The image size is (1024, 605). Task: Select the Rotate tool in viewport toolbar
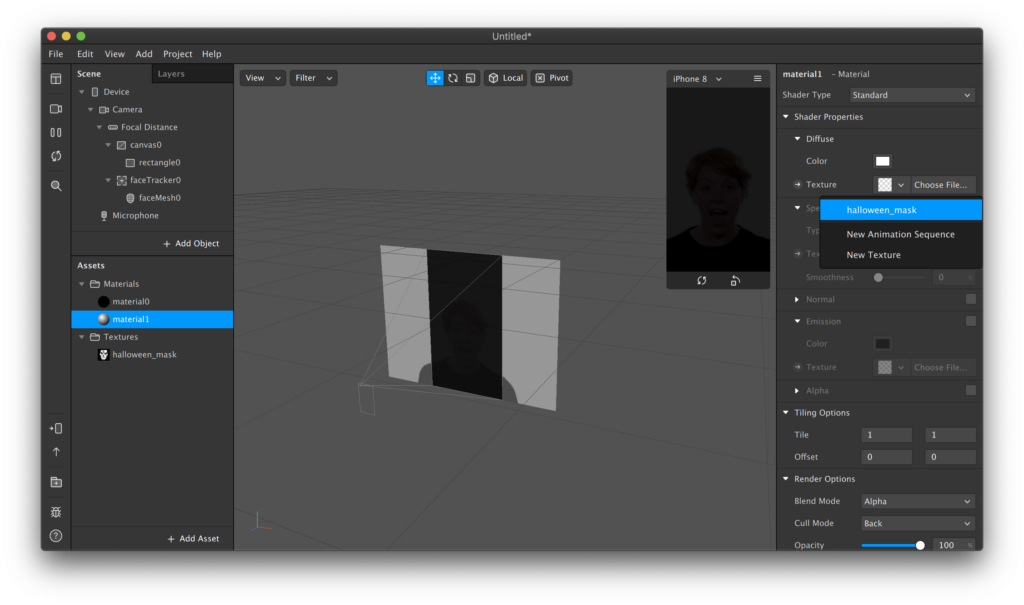[453, 78]
